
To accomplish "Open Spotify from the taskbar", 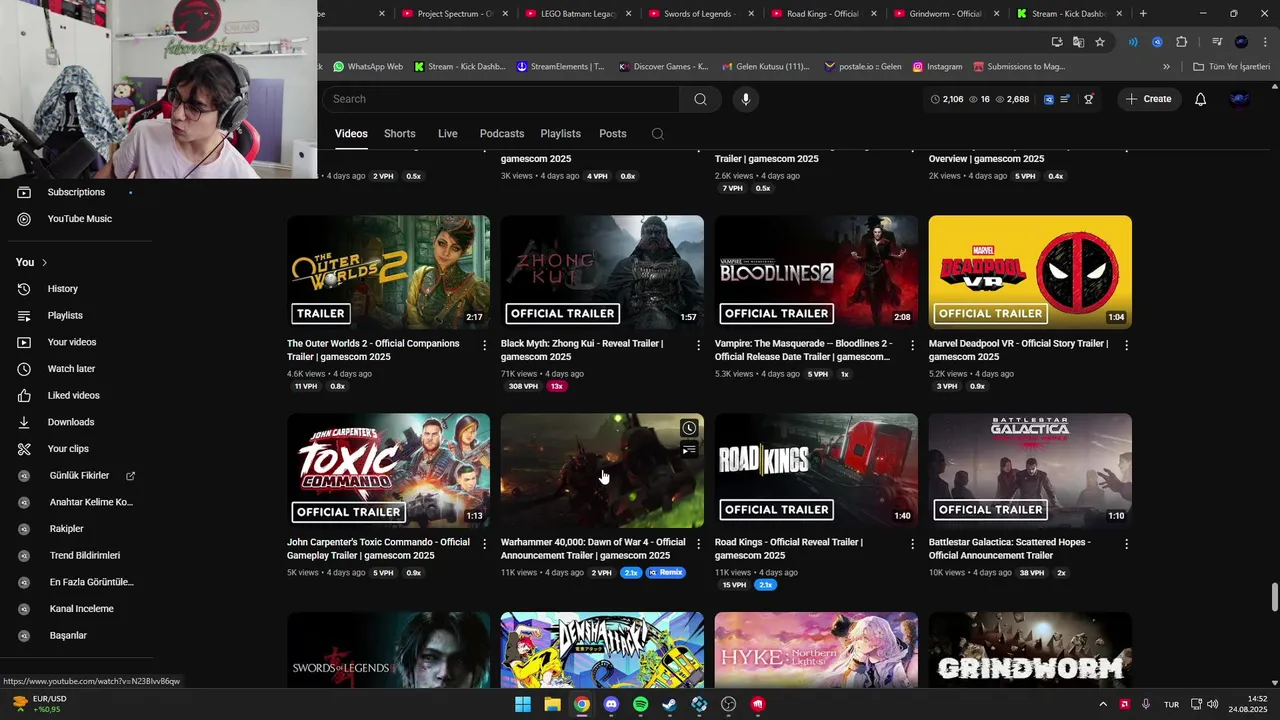I will coord(641,704).
